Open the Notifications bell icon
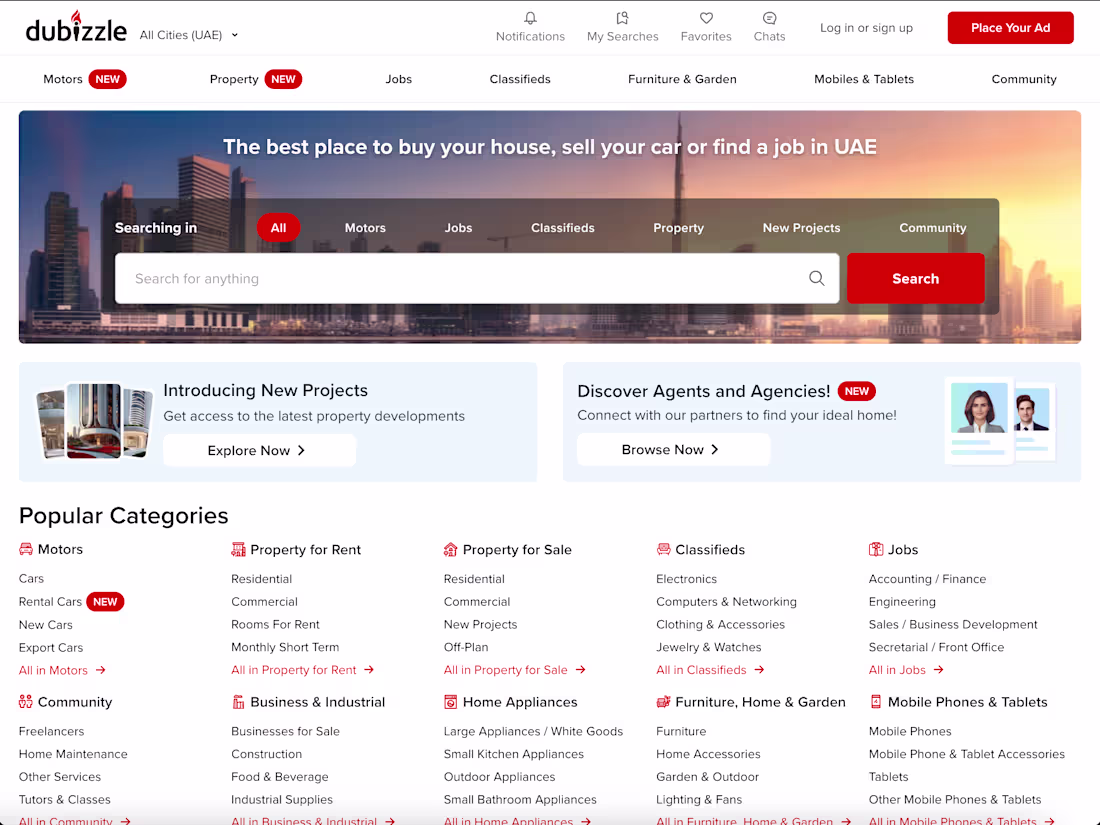1100x825 pixels. point(530,18)
